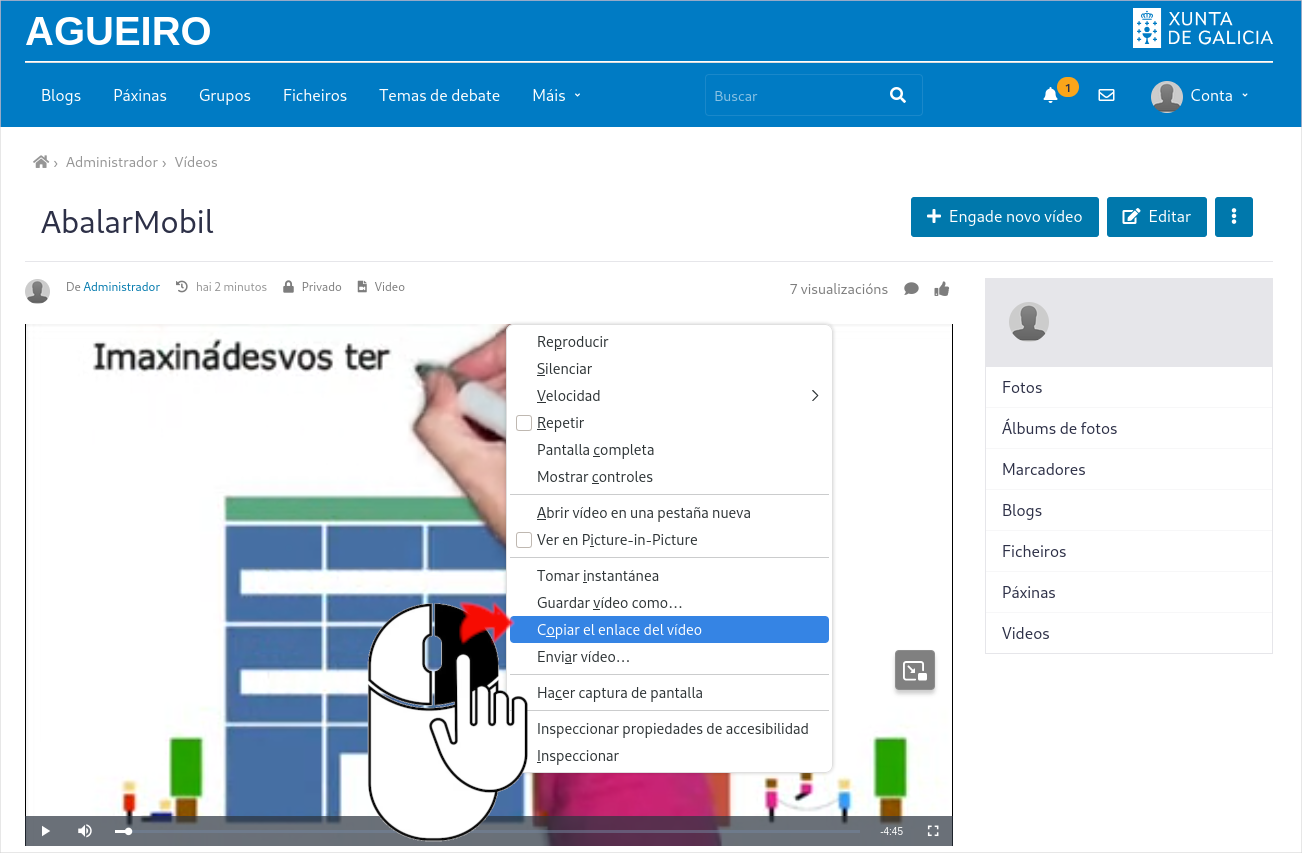1302x853 pixels.
Task: Click the author avatar next to Administrador
Action: [38, 291]
